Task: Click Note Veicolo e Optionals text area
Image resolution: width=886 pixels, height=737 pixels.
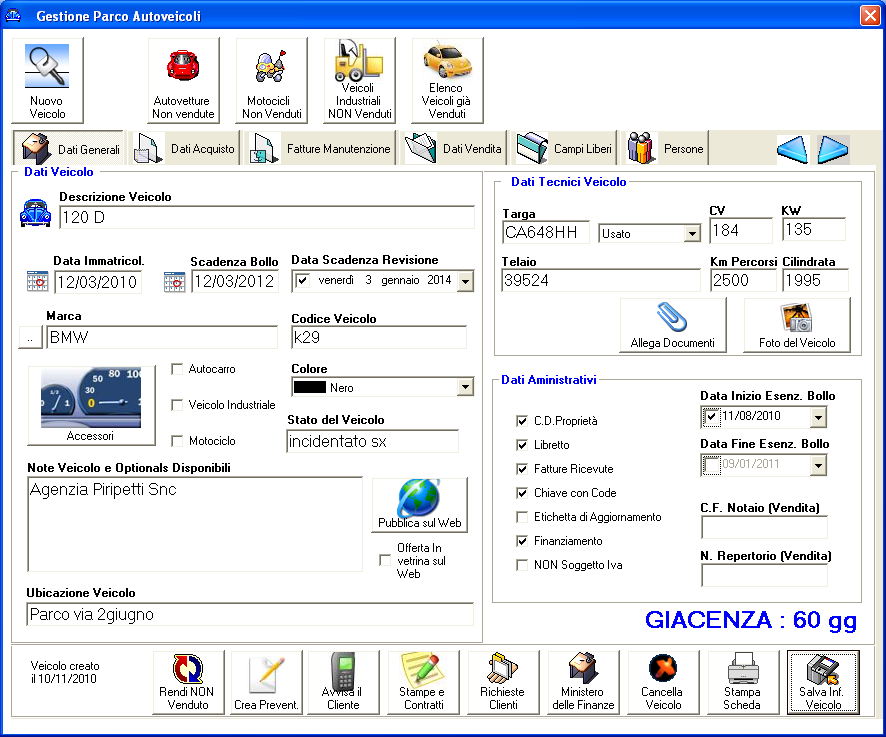Action: click(195, 524)
